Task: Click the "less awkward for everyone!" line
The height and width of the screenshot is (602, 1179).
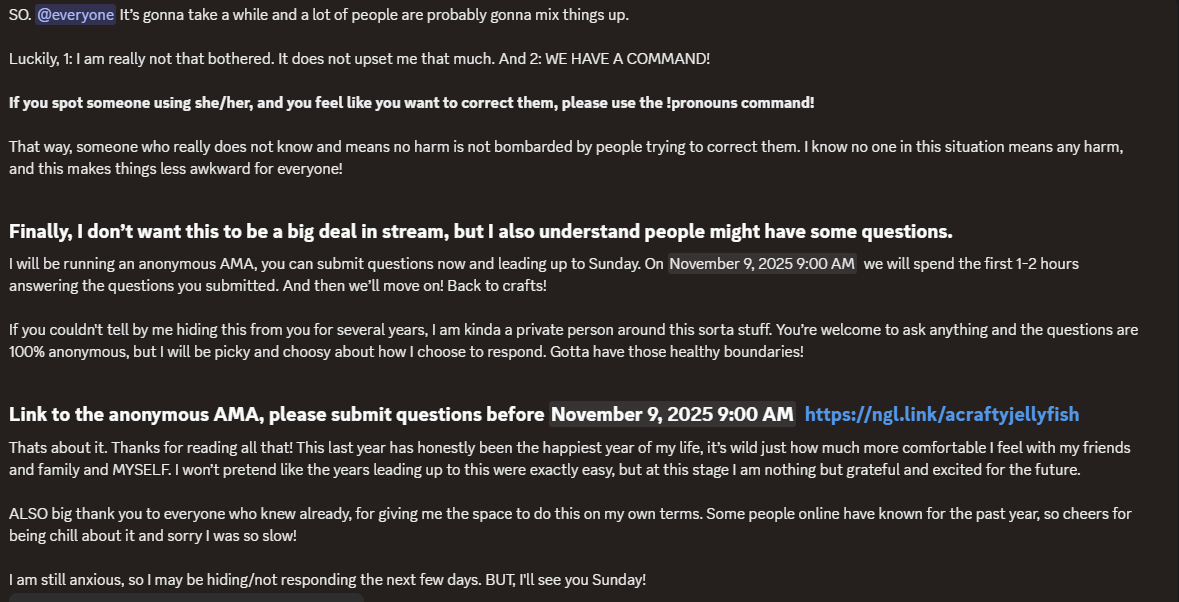Action: (176, 169)
